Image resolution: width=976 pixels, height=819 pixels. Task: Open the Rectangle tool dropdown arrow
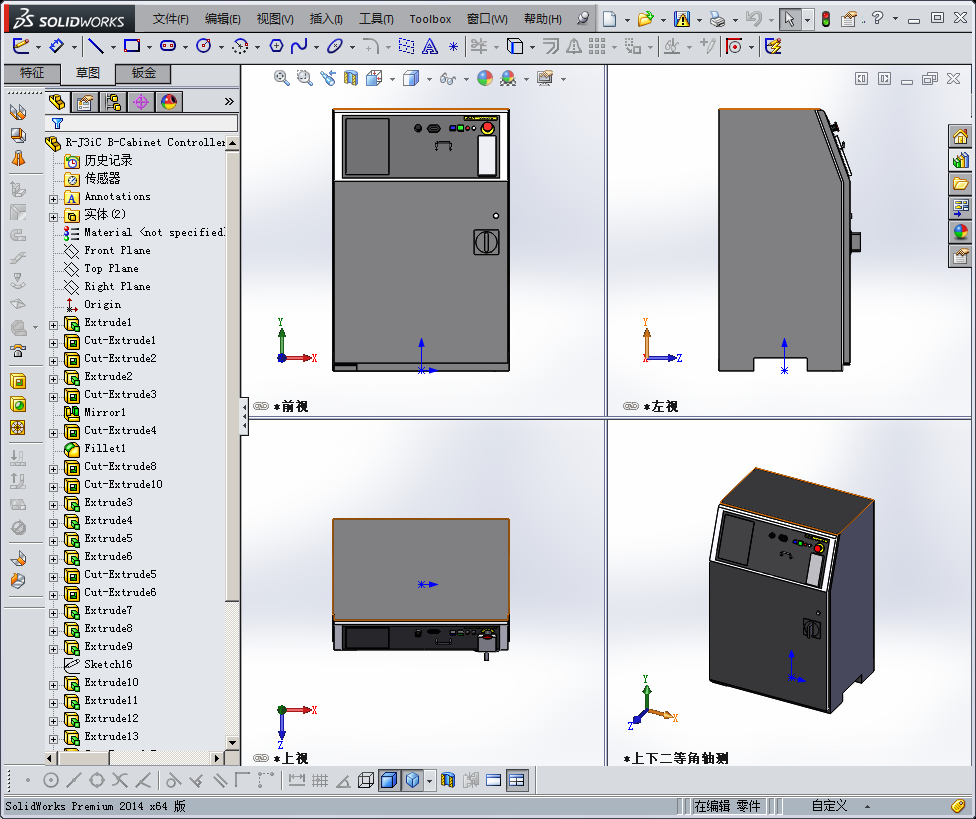tap(148, 46)
